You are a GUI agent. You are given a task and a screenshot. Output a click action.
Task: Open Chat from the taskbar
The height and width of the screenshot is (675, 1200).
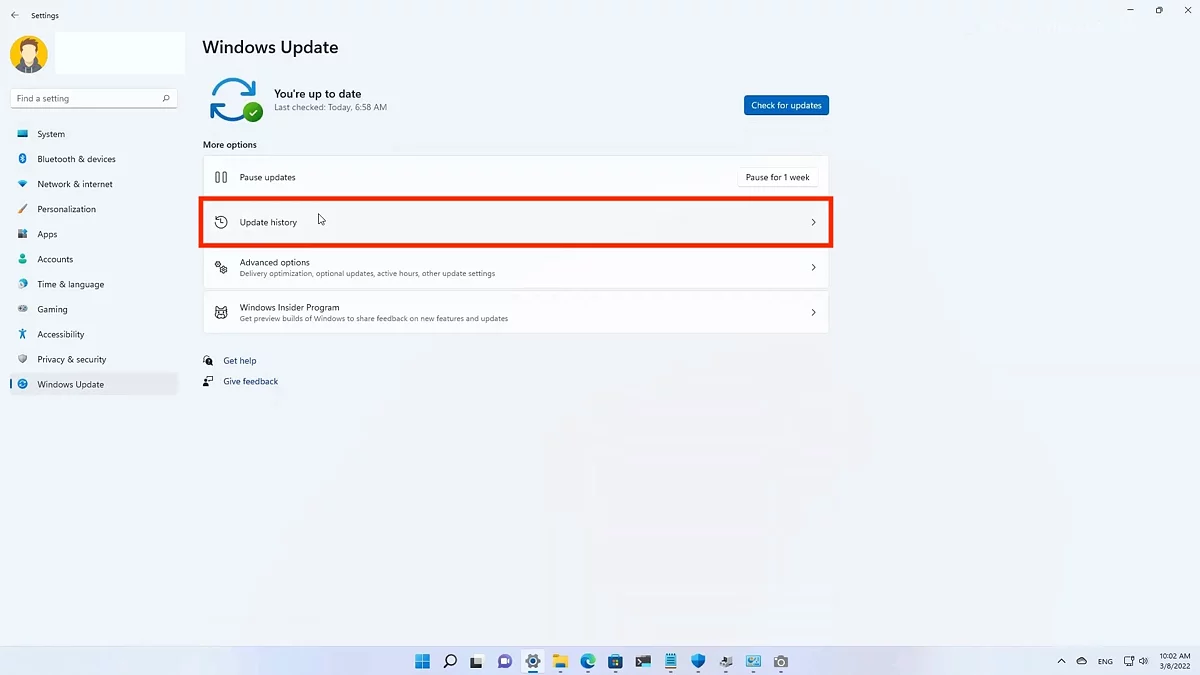[505, 661]
